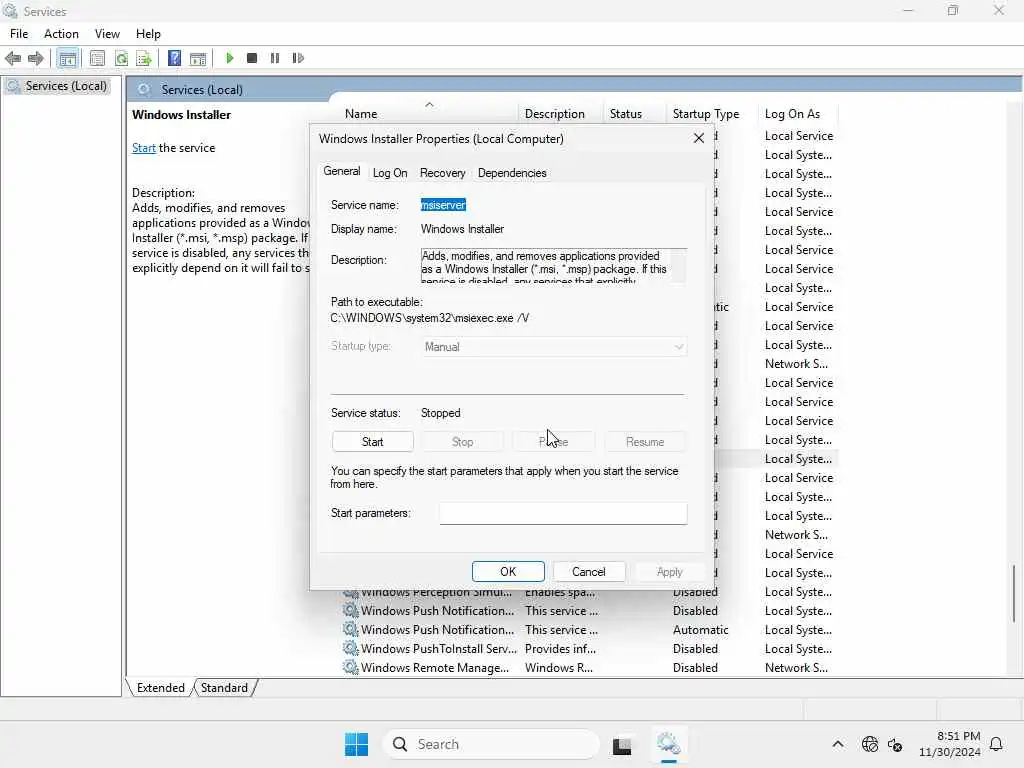
Task: Click the Export List toolbar icon
Action: [144, 58]
